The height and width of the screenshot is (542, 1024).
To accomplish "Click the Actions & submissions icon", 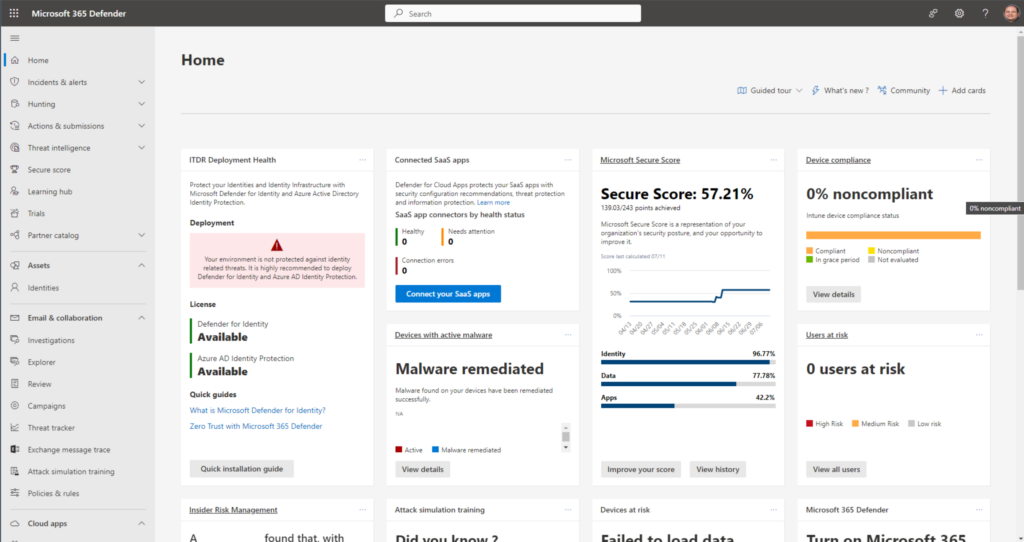I will (x=14, y=125).
